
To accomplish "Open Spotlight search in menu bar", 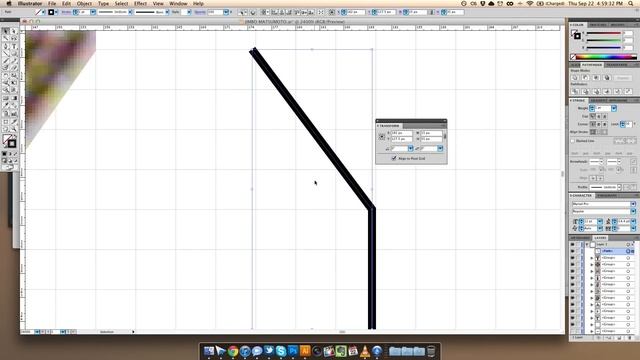I will click(631, 3).
